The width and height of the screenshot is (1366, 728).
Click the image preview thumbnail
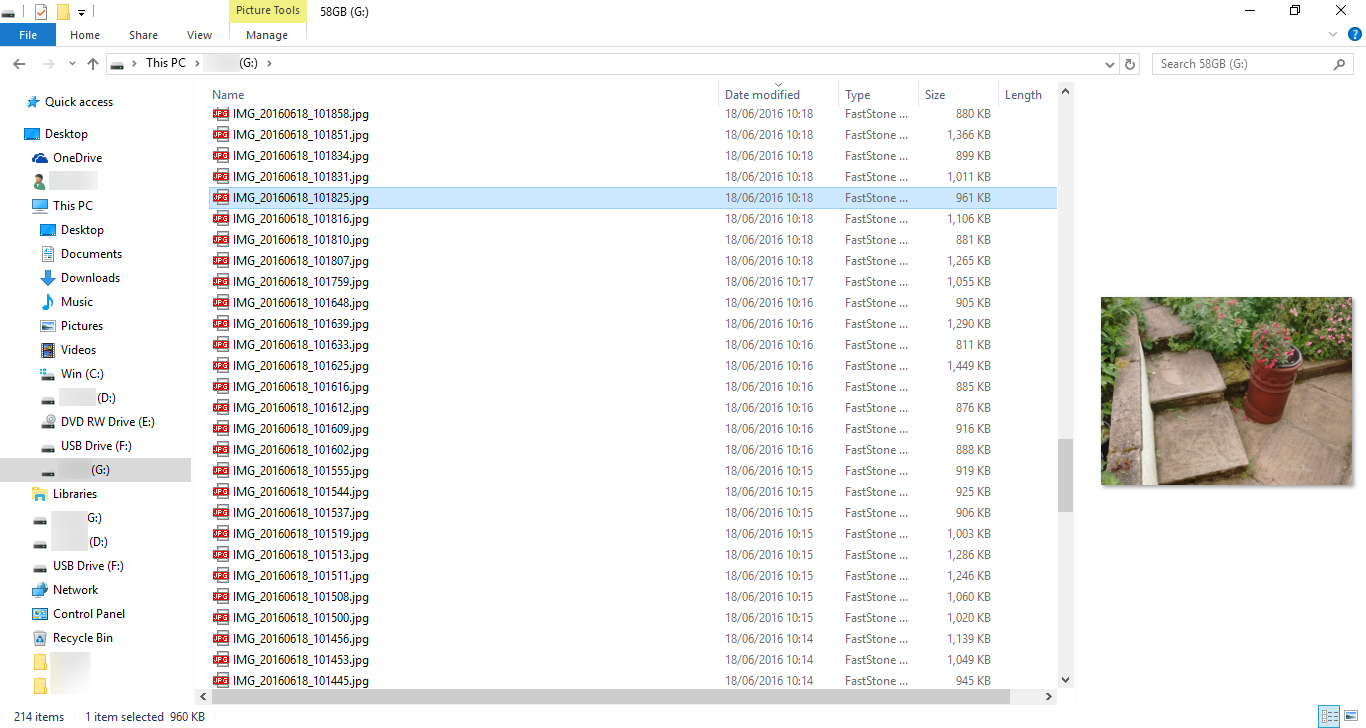coord(1226,391)
